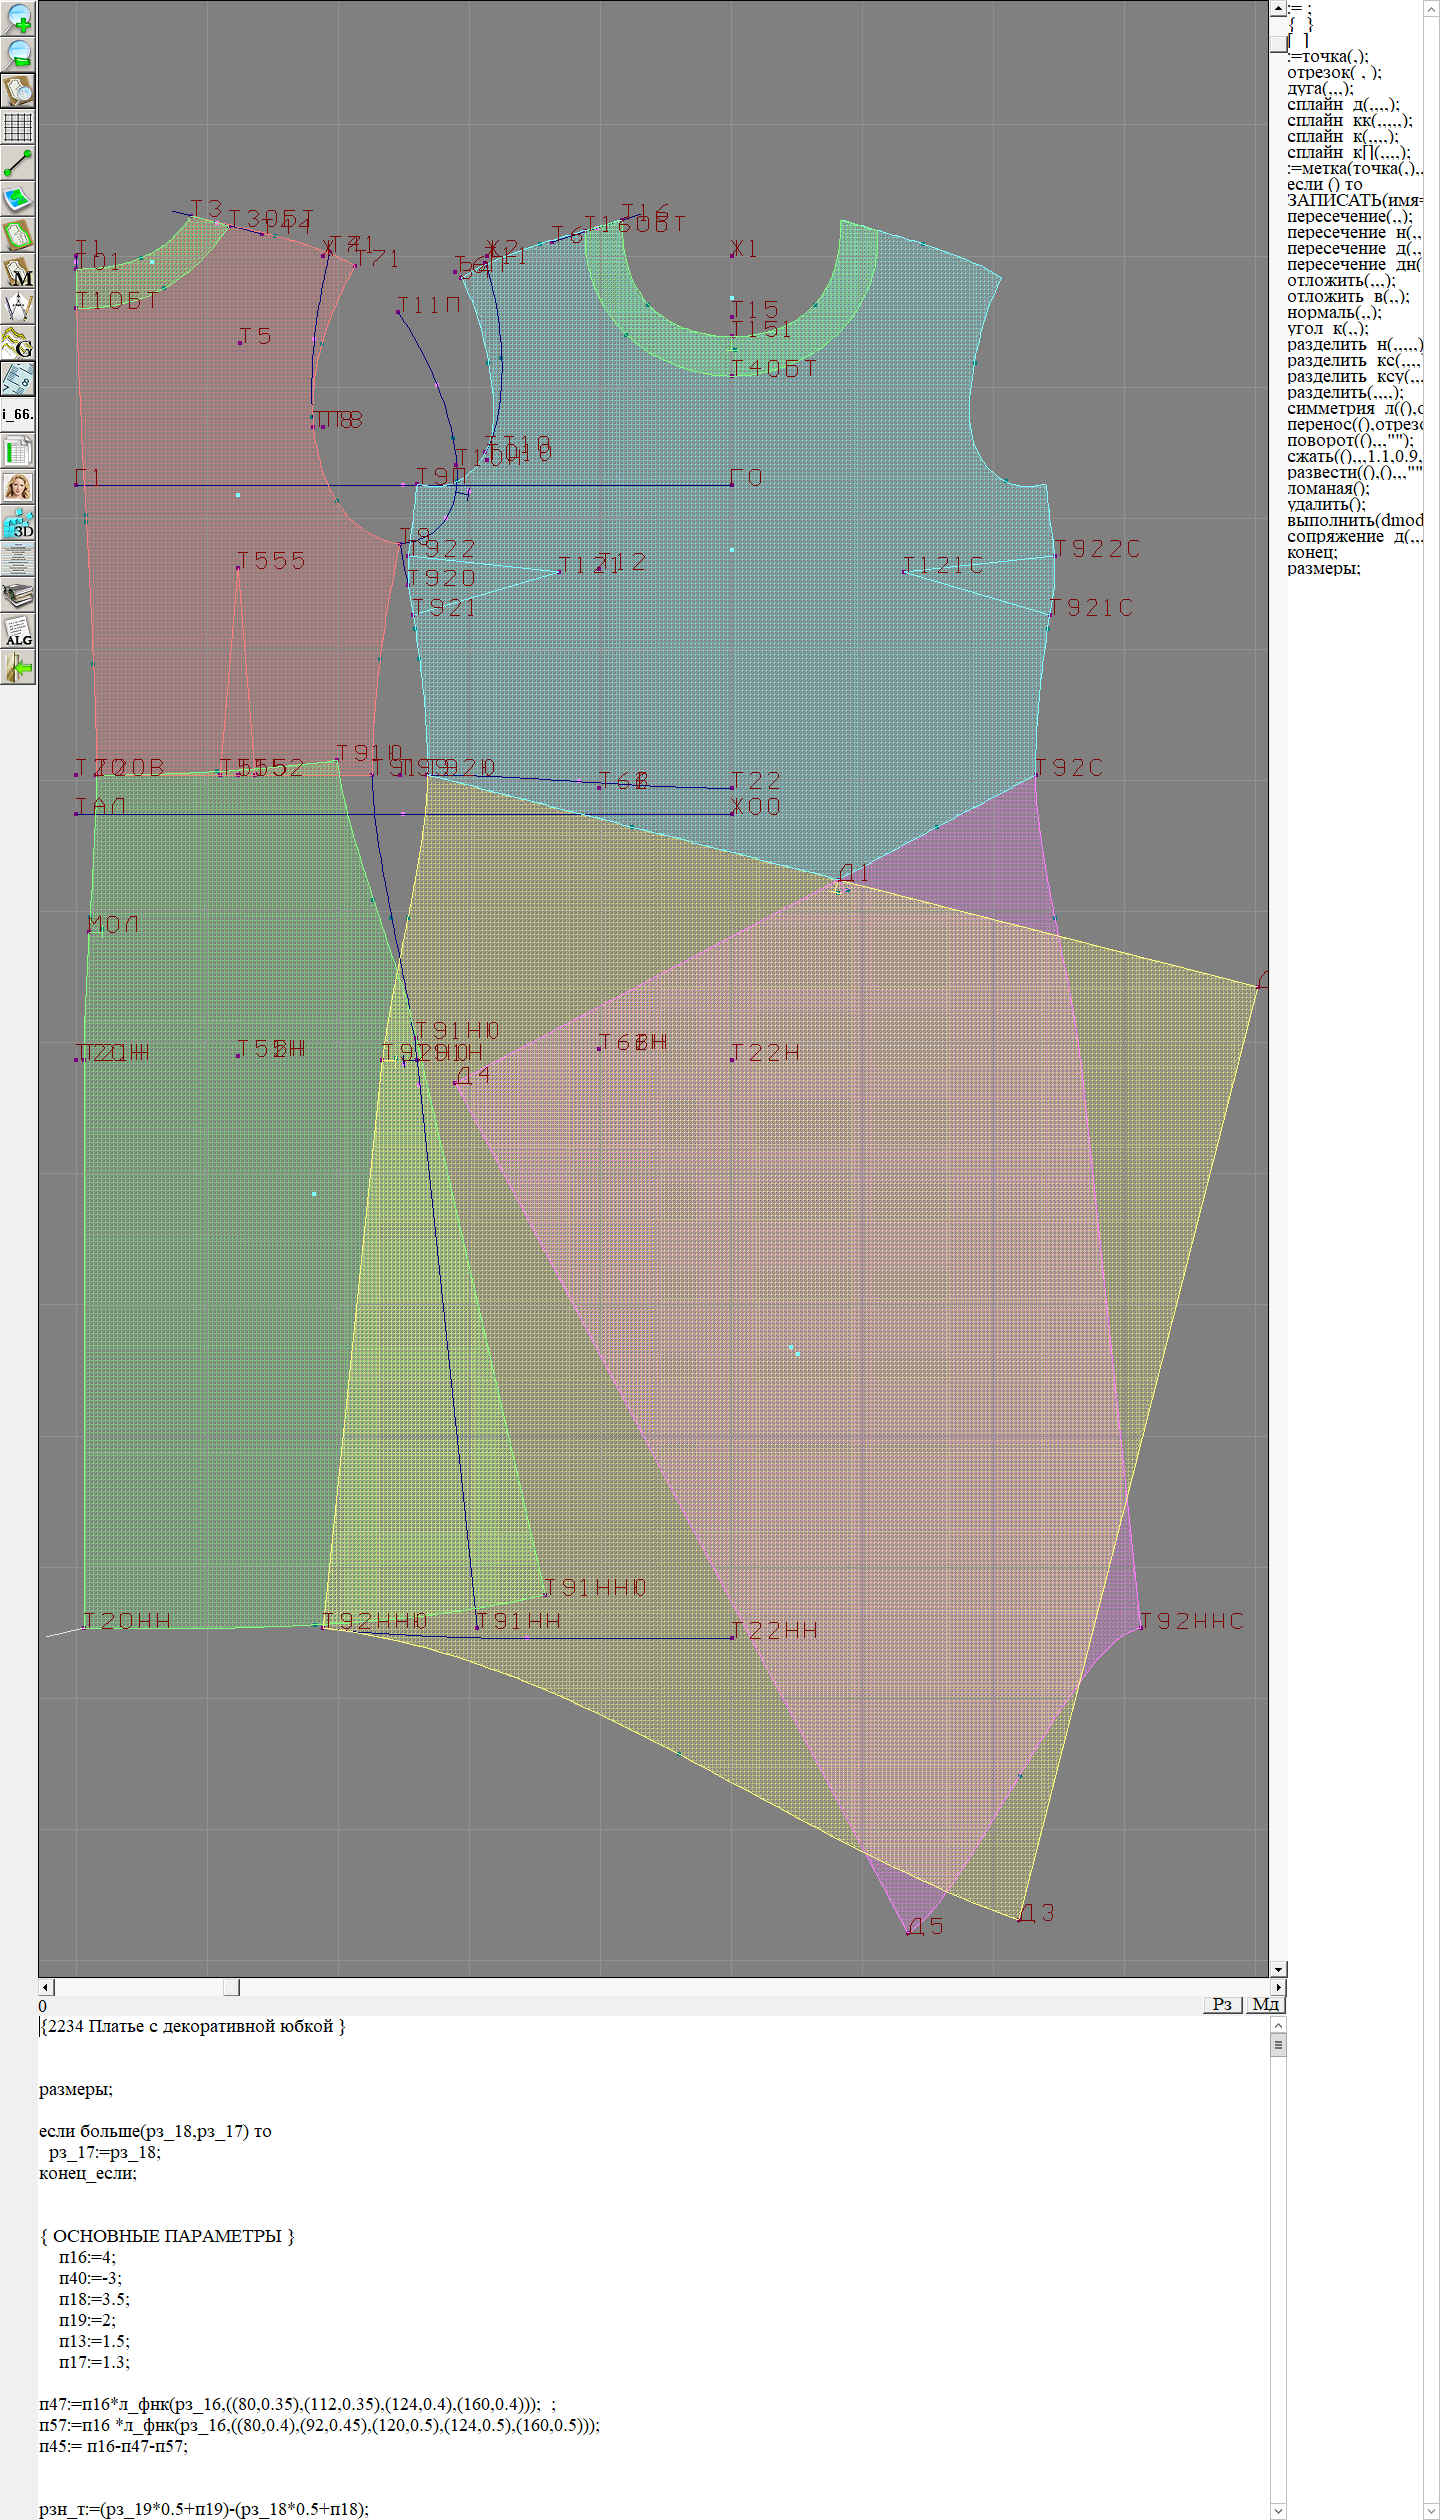This screenshot has width=1440, height=2520.
Task: Insert the 'отрезок( , );' command
Action: point(1334,72)
